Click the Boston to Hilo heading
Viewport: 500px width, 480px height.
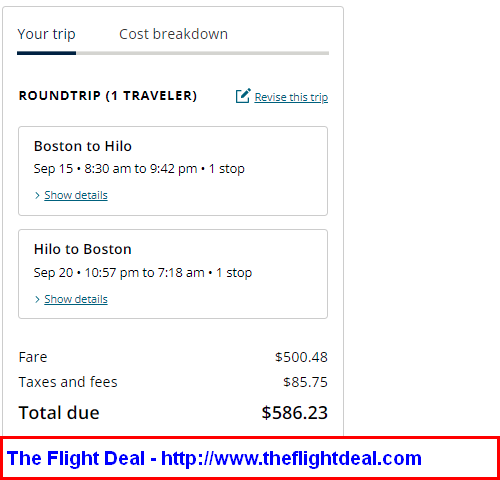point(83,146)
